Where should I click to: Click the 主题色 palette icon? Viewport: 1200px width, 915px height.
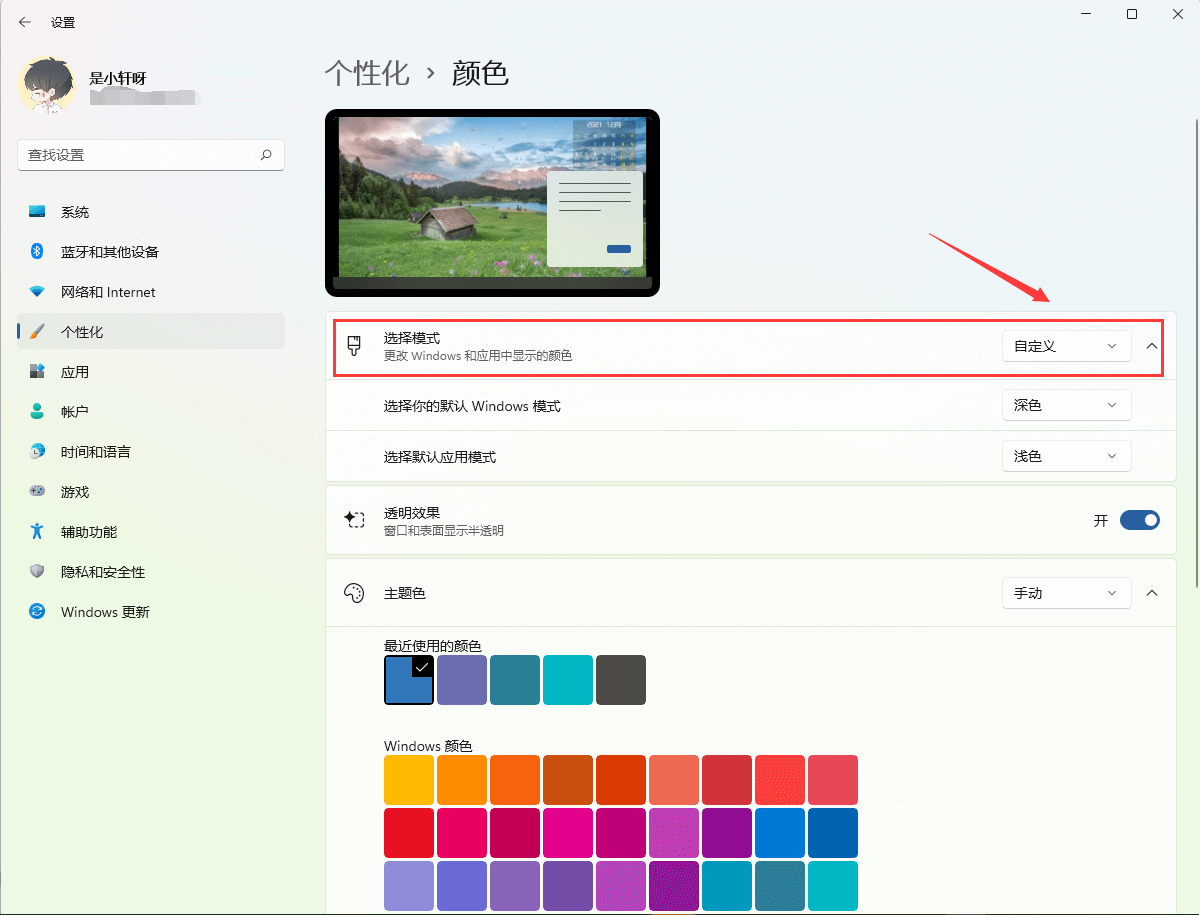click(355, 592)
